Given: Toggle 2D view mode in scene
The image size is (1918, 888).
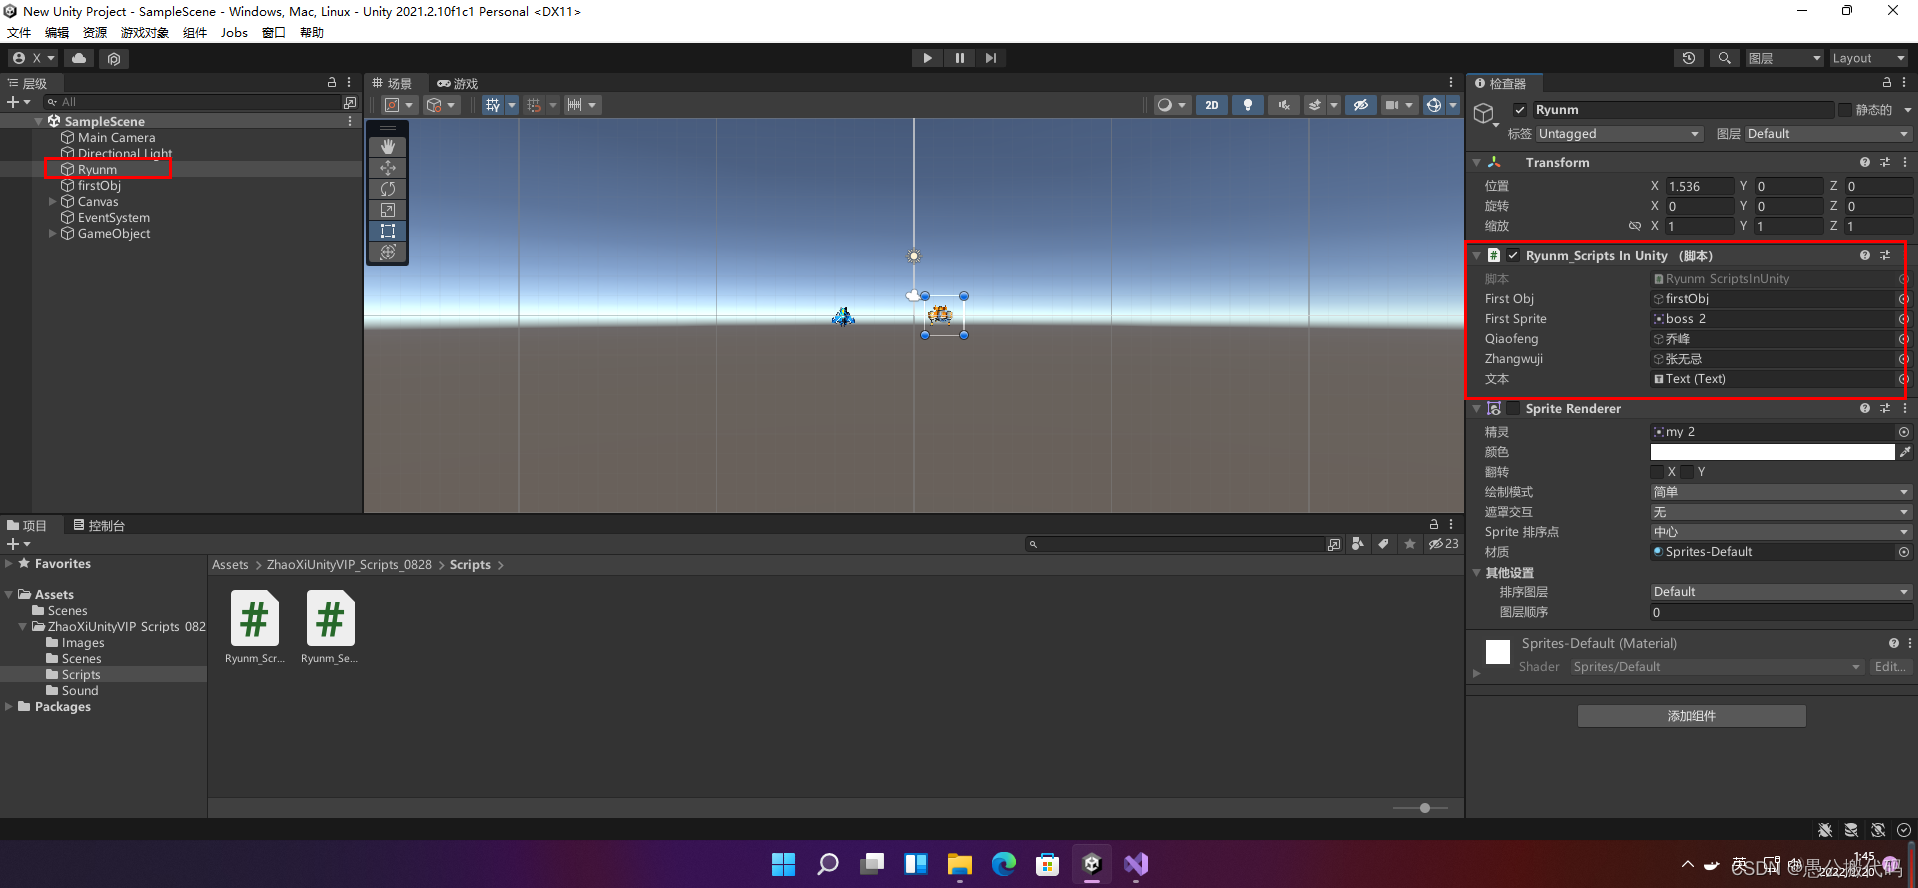Looking at the screenshot, I should pos(1212,105).
